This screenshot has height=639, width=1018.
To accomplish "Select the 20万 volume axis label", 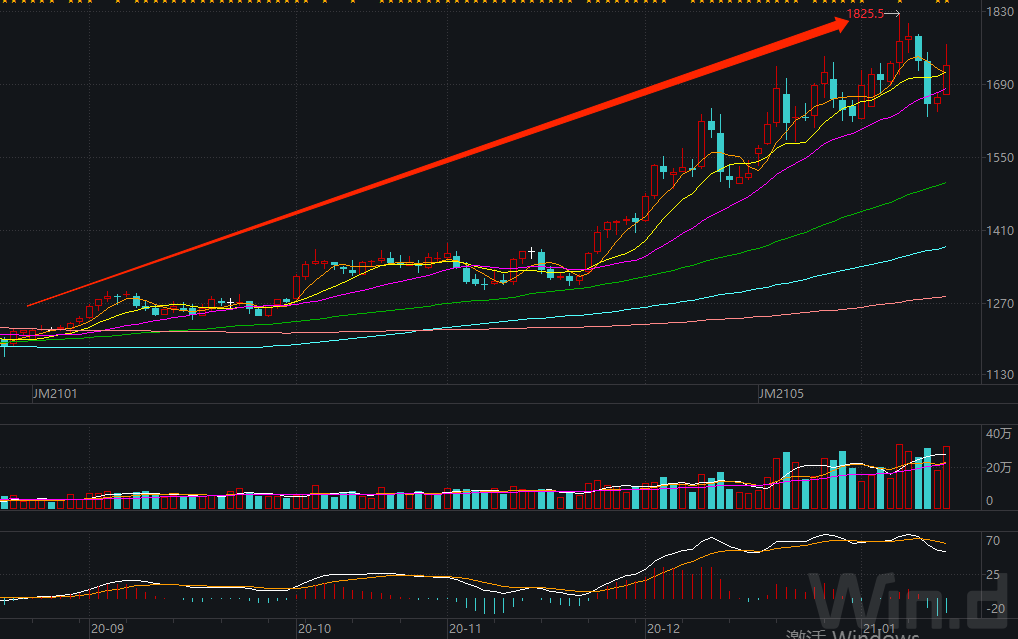I will point(999,468).
